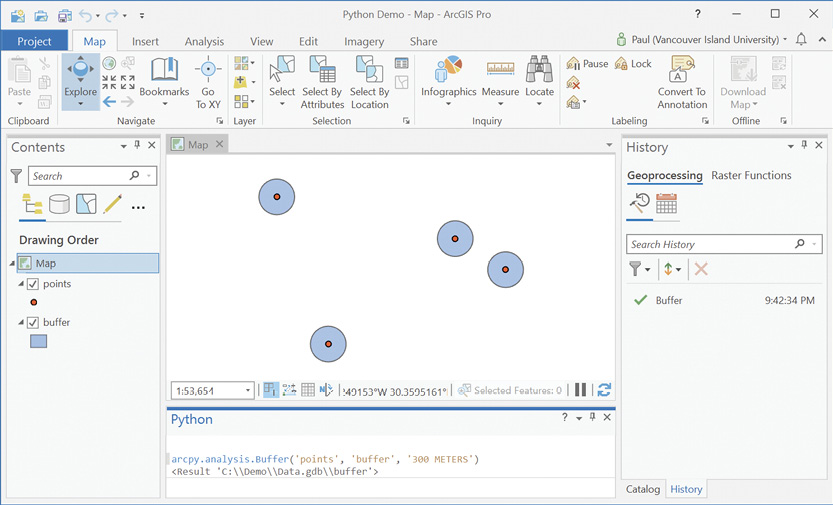
Task: Click Convert To Annotation
Action: [682, 83]
